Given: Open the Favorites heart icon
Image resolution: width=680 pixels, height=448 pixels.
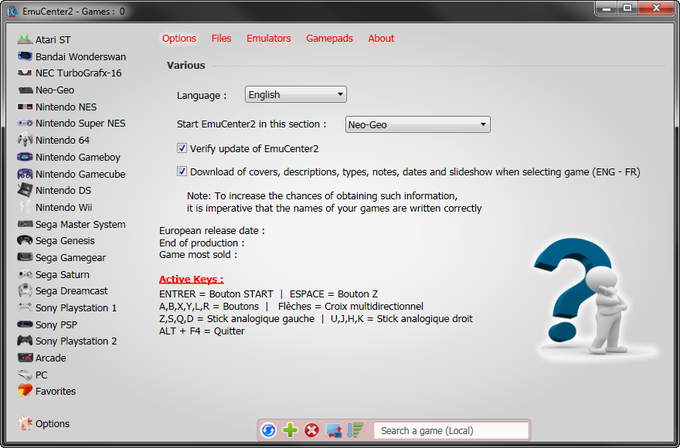Looking at the screenshot, I should (x=25, y=390).
